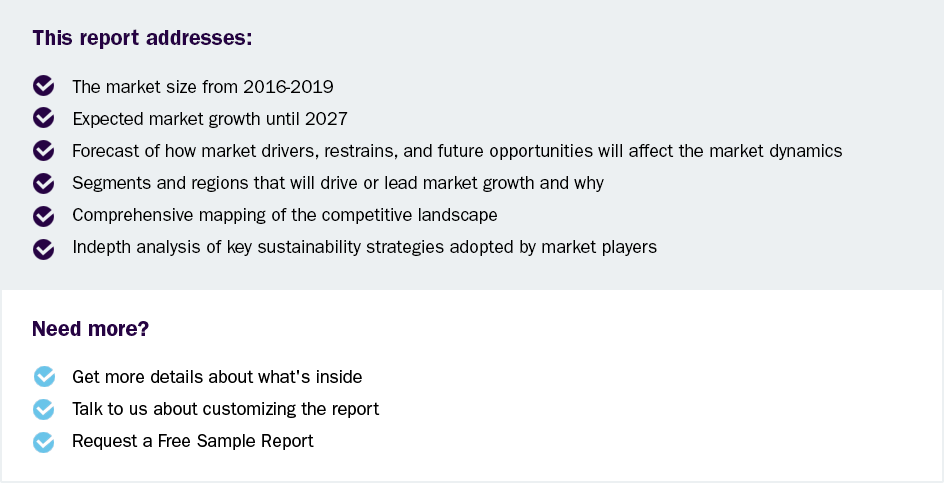This screenshot has height=483, width=944.
Task: Click 'Expected market growth until 2027' text
Action: [210, 119]
